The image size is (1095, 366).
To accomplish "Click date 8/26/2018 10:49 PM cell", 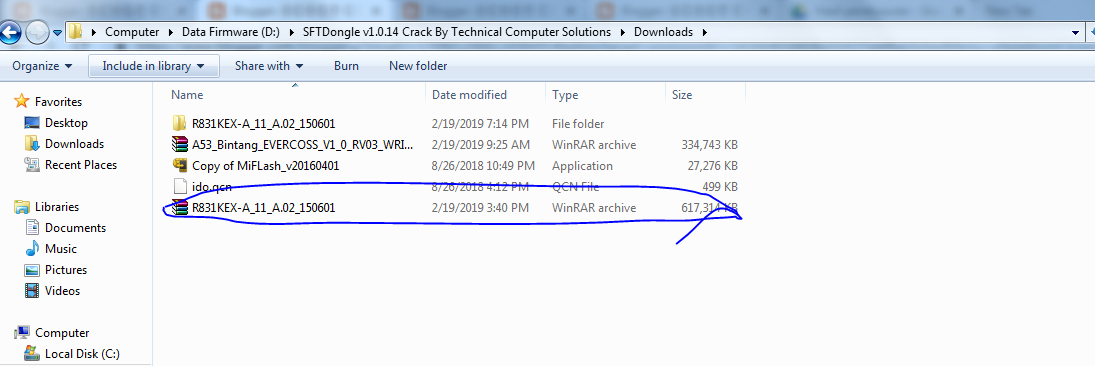I will click(483, 166).
